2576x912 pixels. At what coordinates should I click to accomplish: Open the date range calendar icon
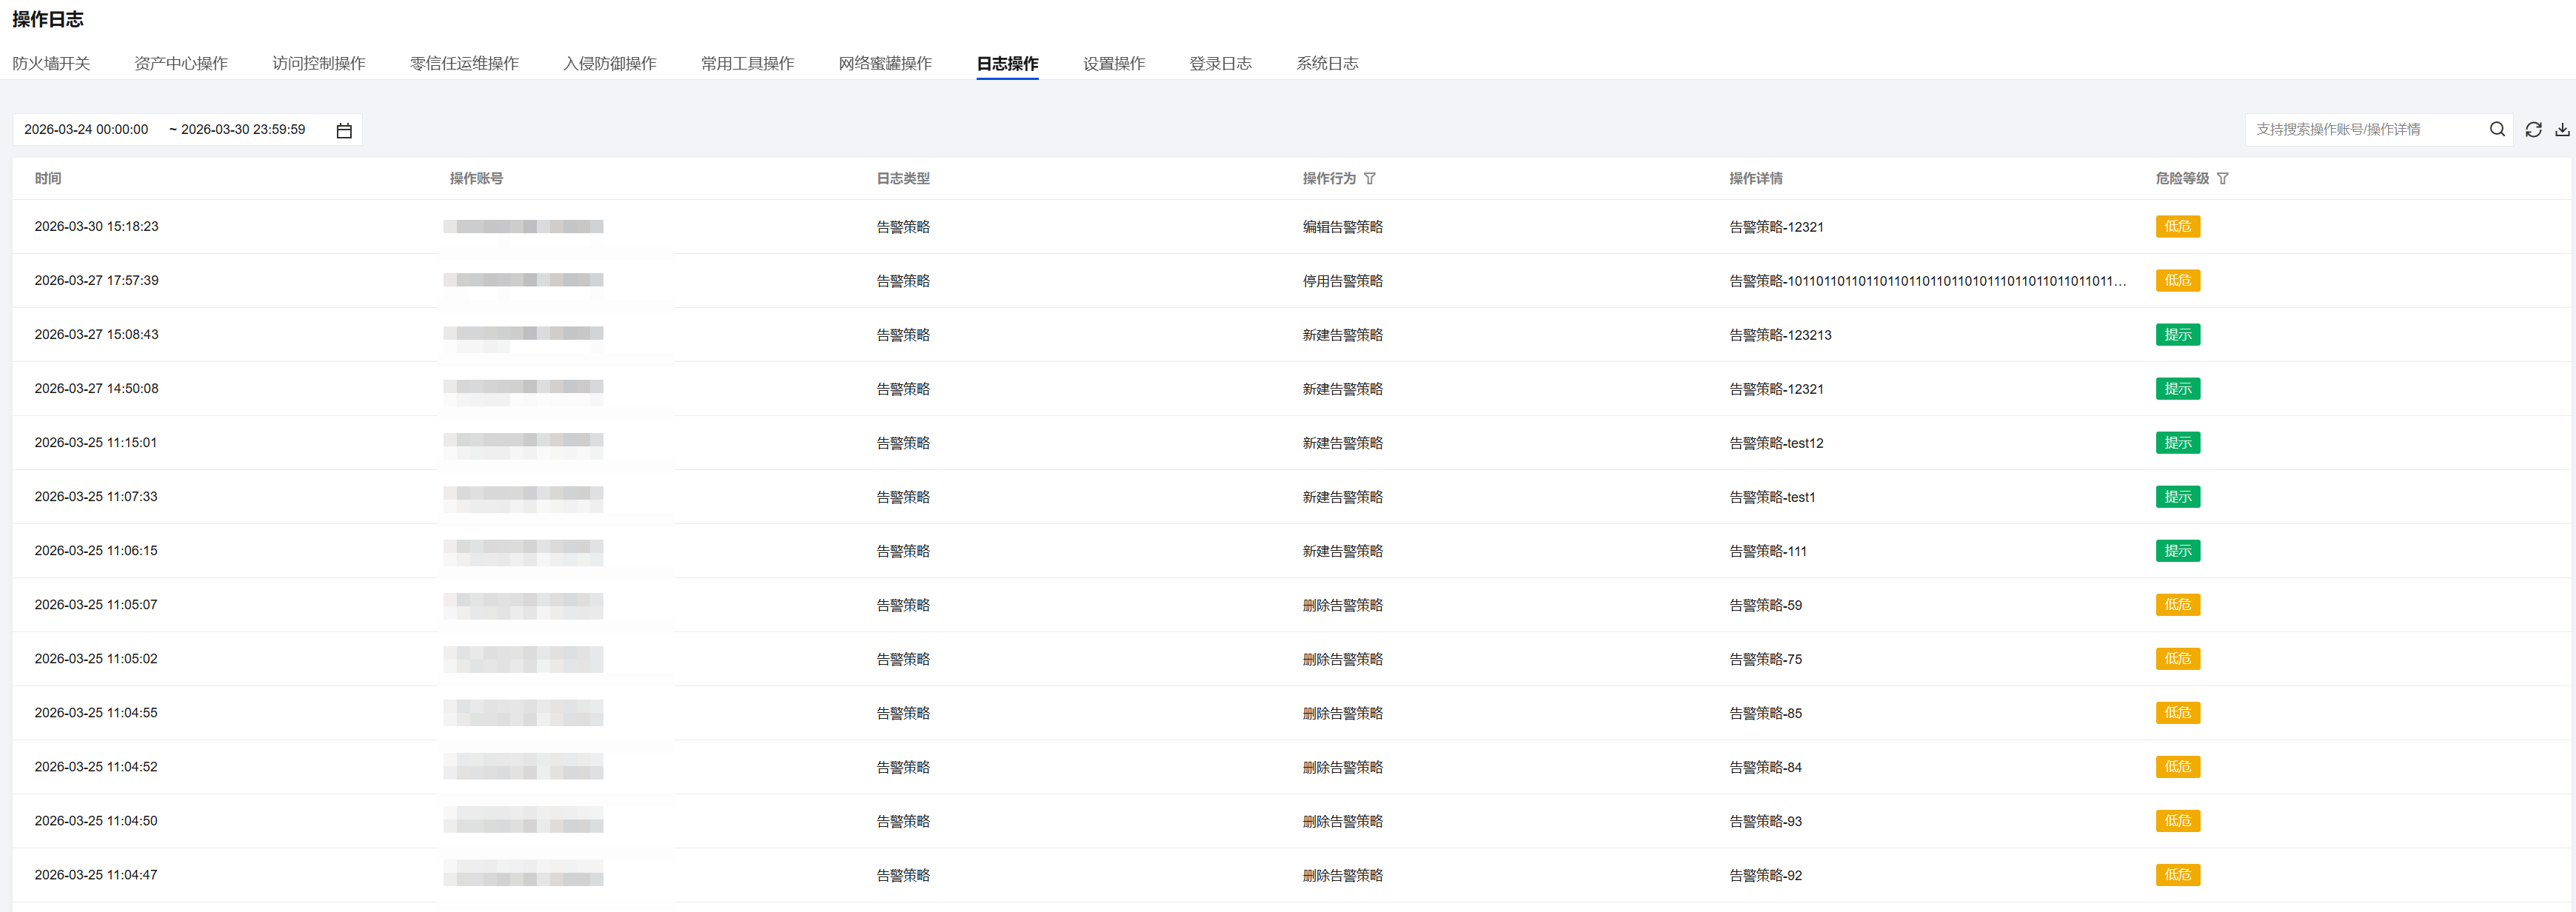click(344, 130)
